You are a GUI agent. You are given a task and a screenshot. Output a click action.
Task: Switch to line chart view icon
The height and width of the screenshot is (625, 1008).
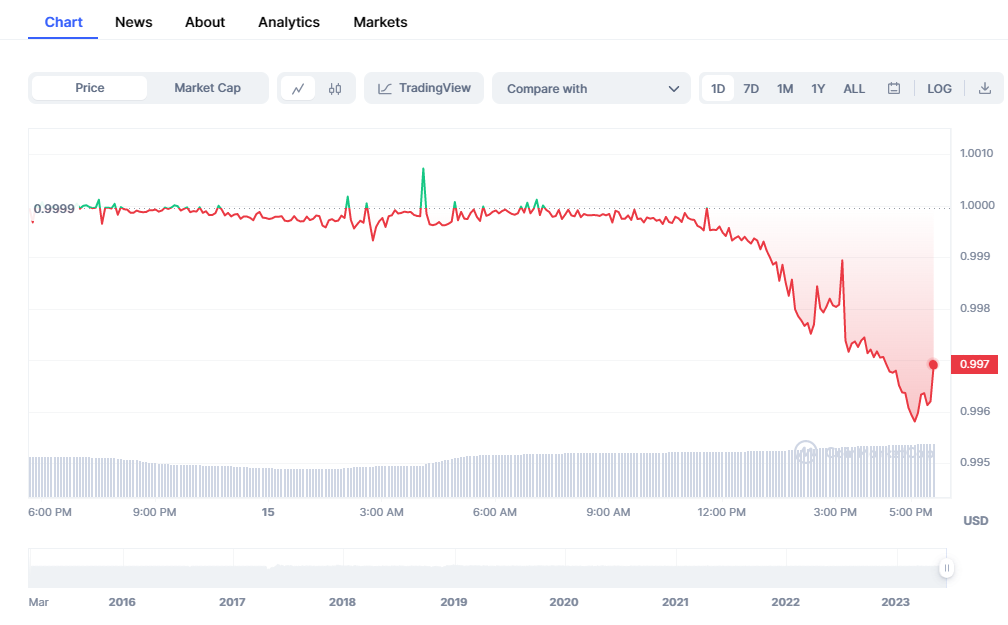click(x=298, y=89)
